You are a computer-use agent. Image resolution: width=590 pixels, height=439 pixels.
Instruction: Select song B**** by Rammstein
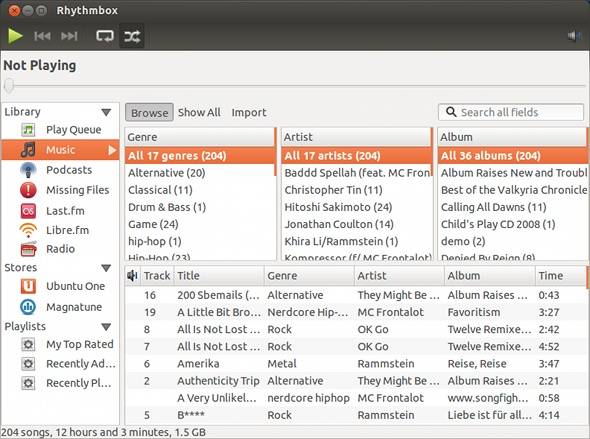tap(356, 415)
